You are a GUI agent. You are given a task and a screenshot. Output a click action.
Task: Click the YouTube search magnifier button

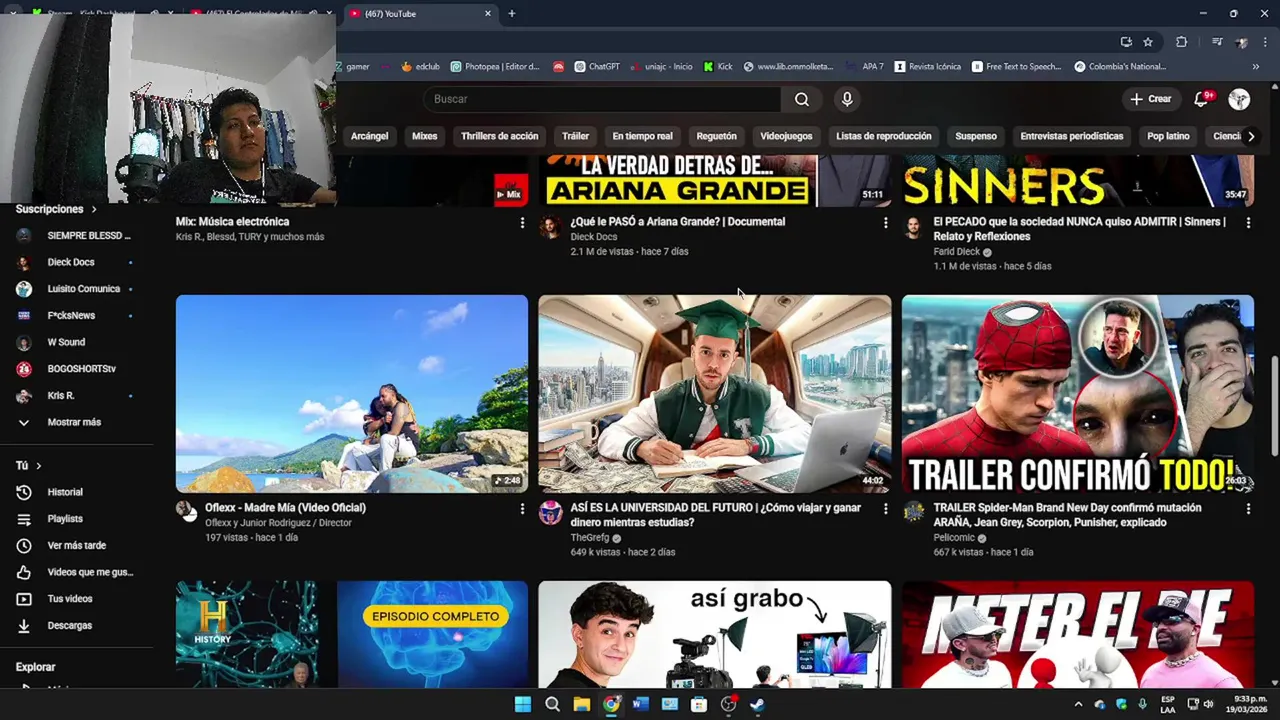pyautogui.click(x=801, y=99)
